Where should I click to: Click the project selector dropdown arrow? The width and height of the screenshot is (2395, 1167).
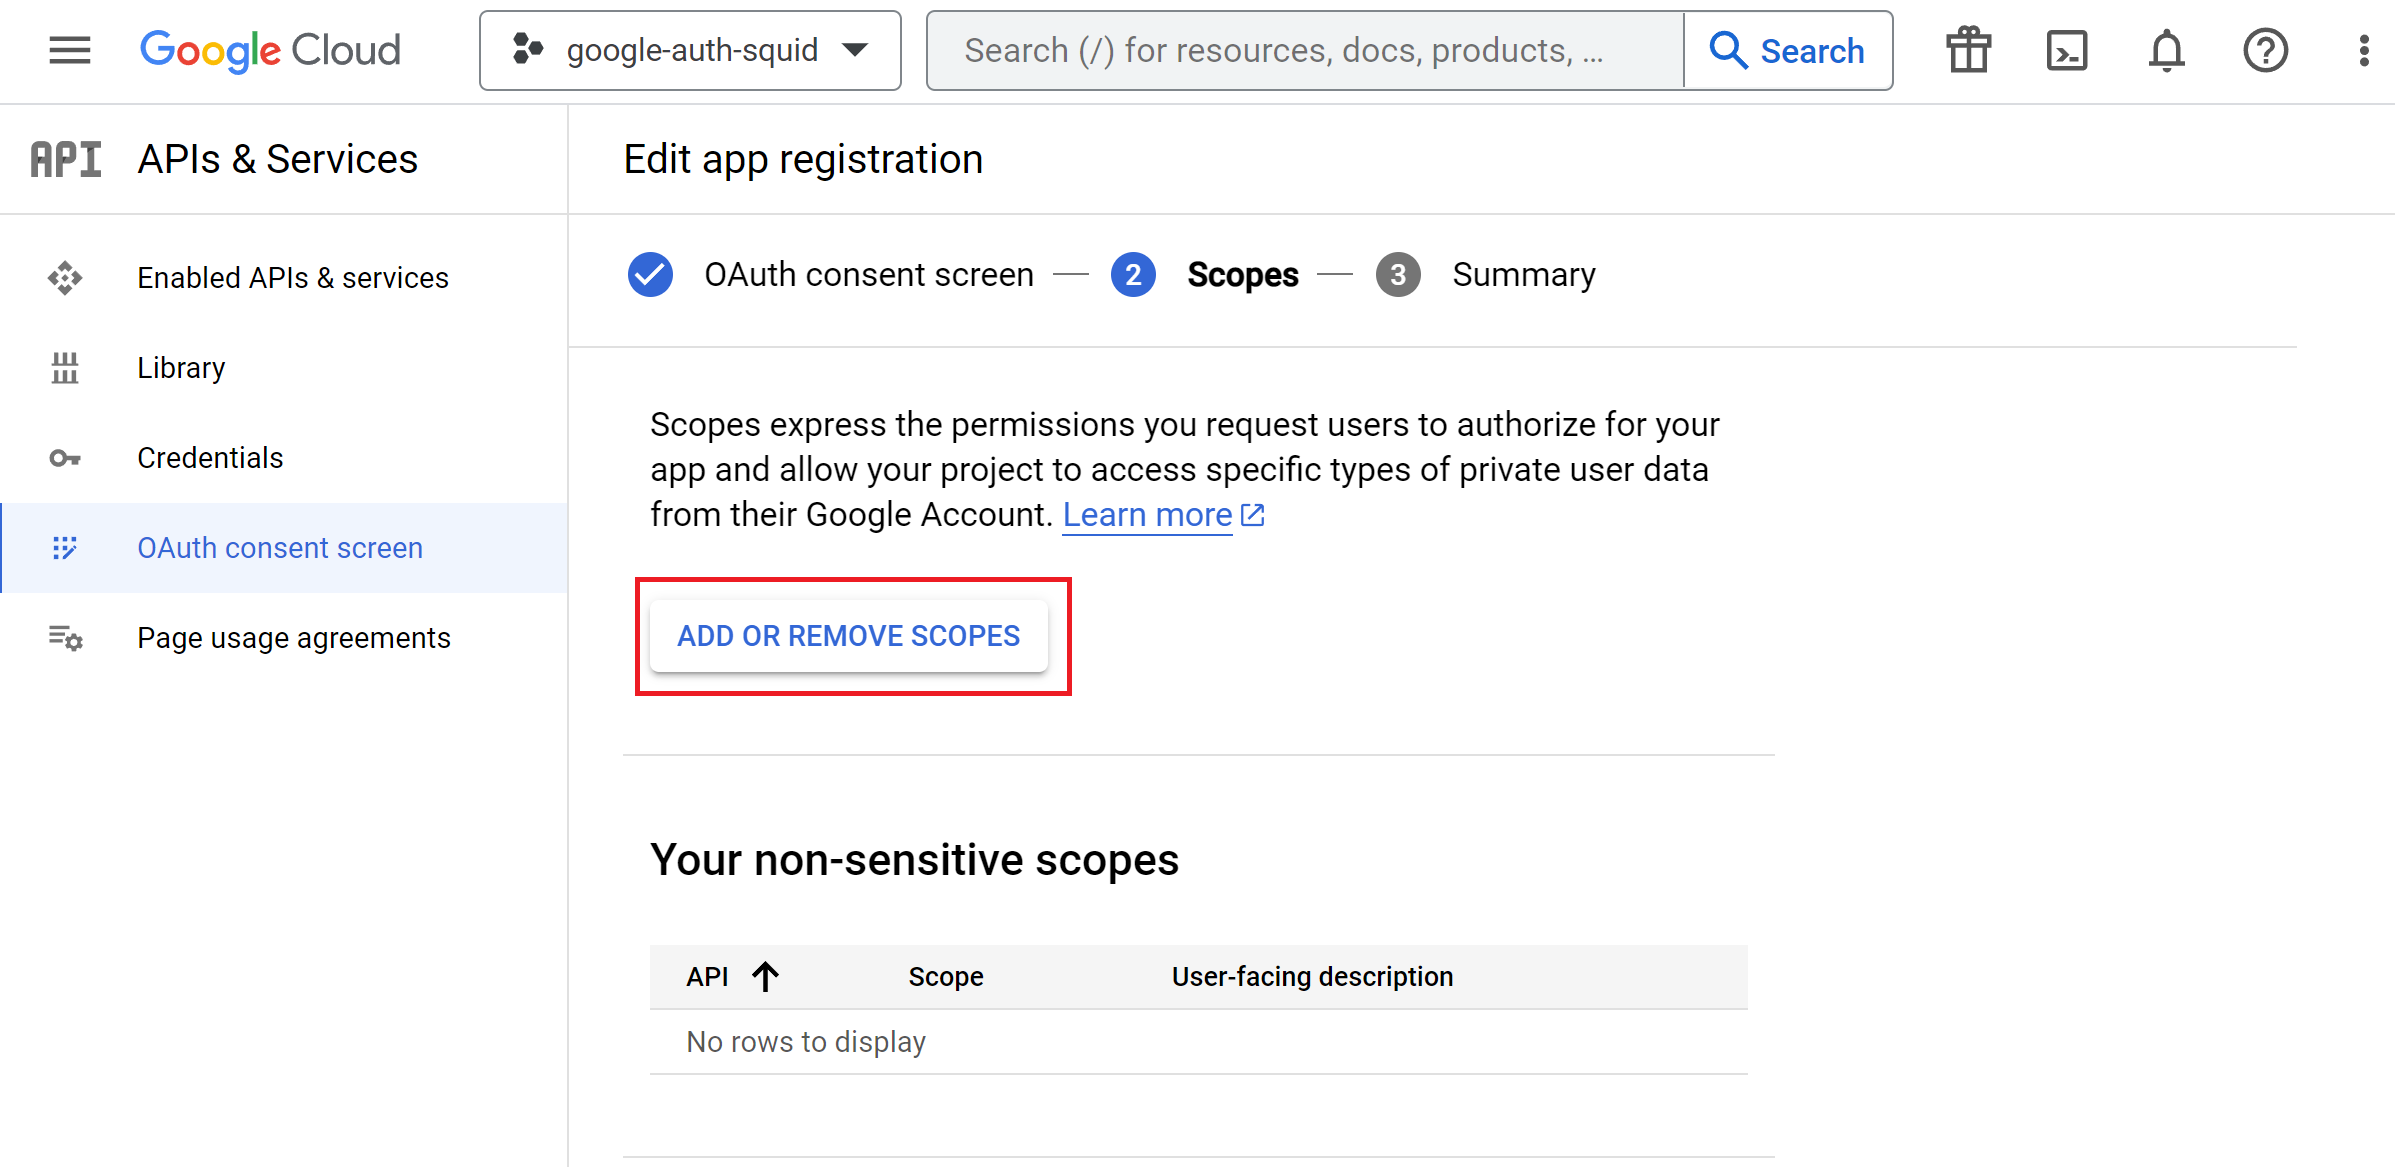tap(855, 49)
